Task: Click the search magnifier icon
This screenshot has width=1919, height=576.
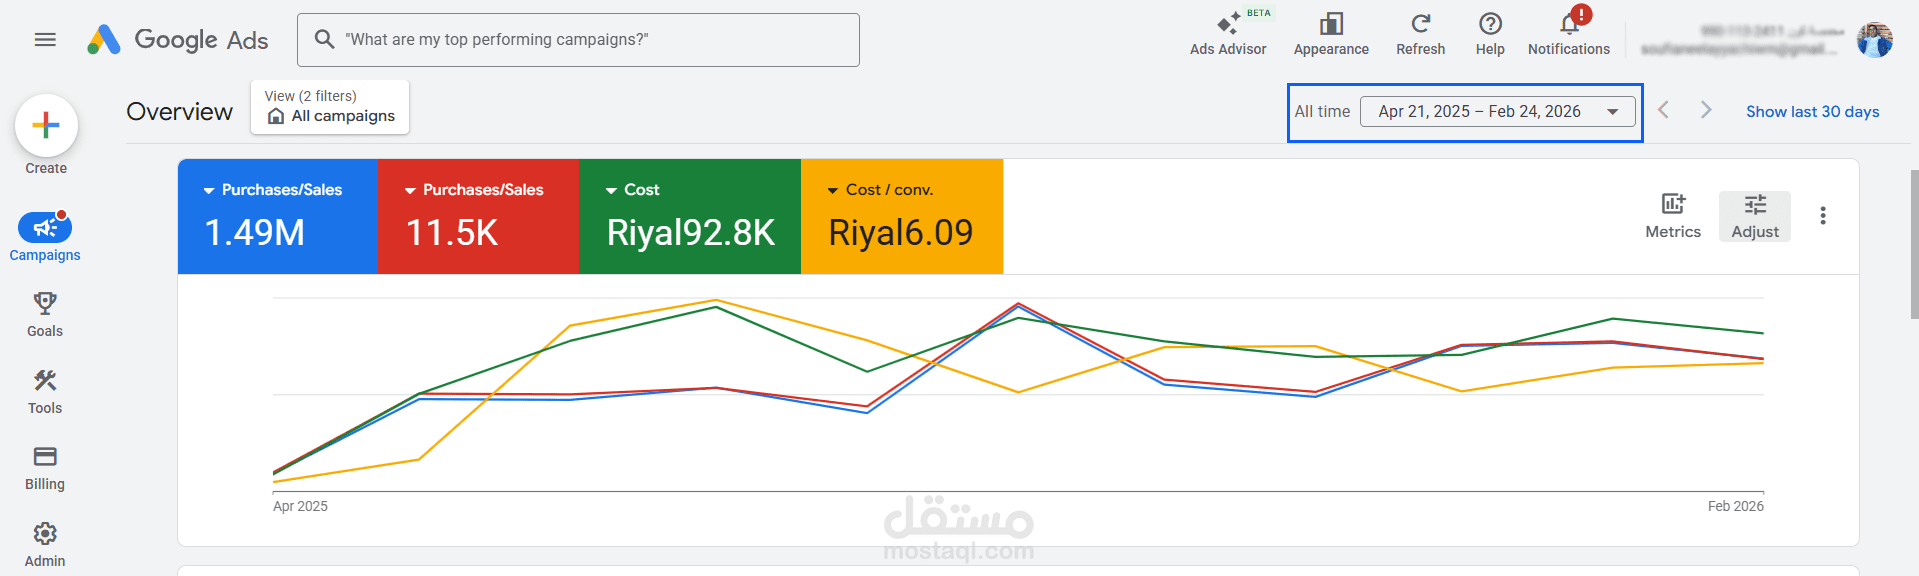Action: click(324, 39)
